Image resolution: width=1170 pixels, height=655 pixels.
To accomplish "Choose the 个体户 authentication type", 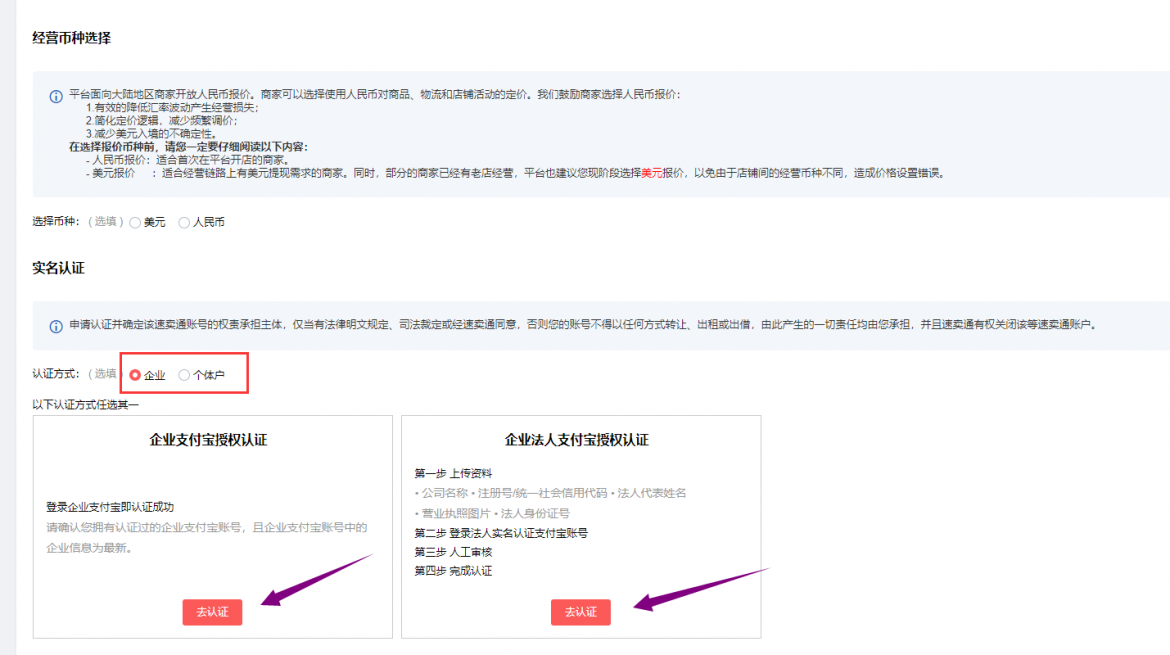I will [x=183, y=375].
